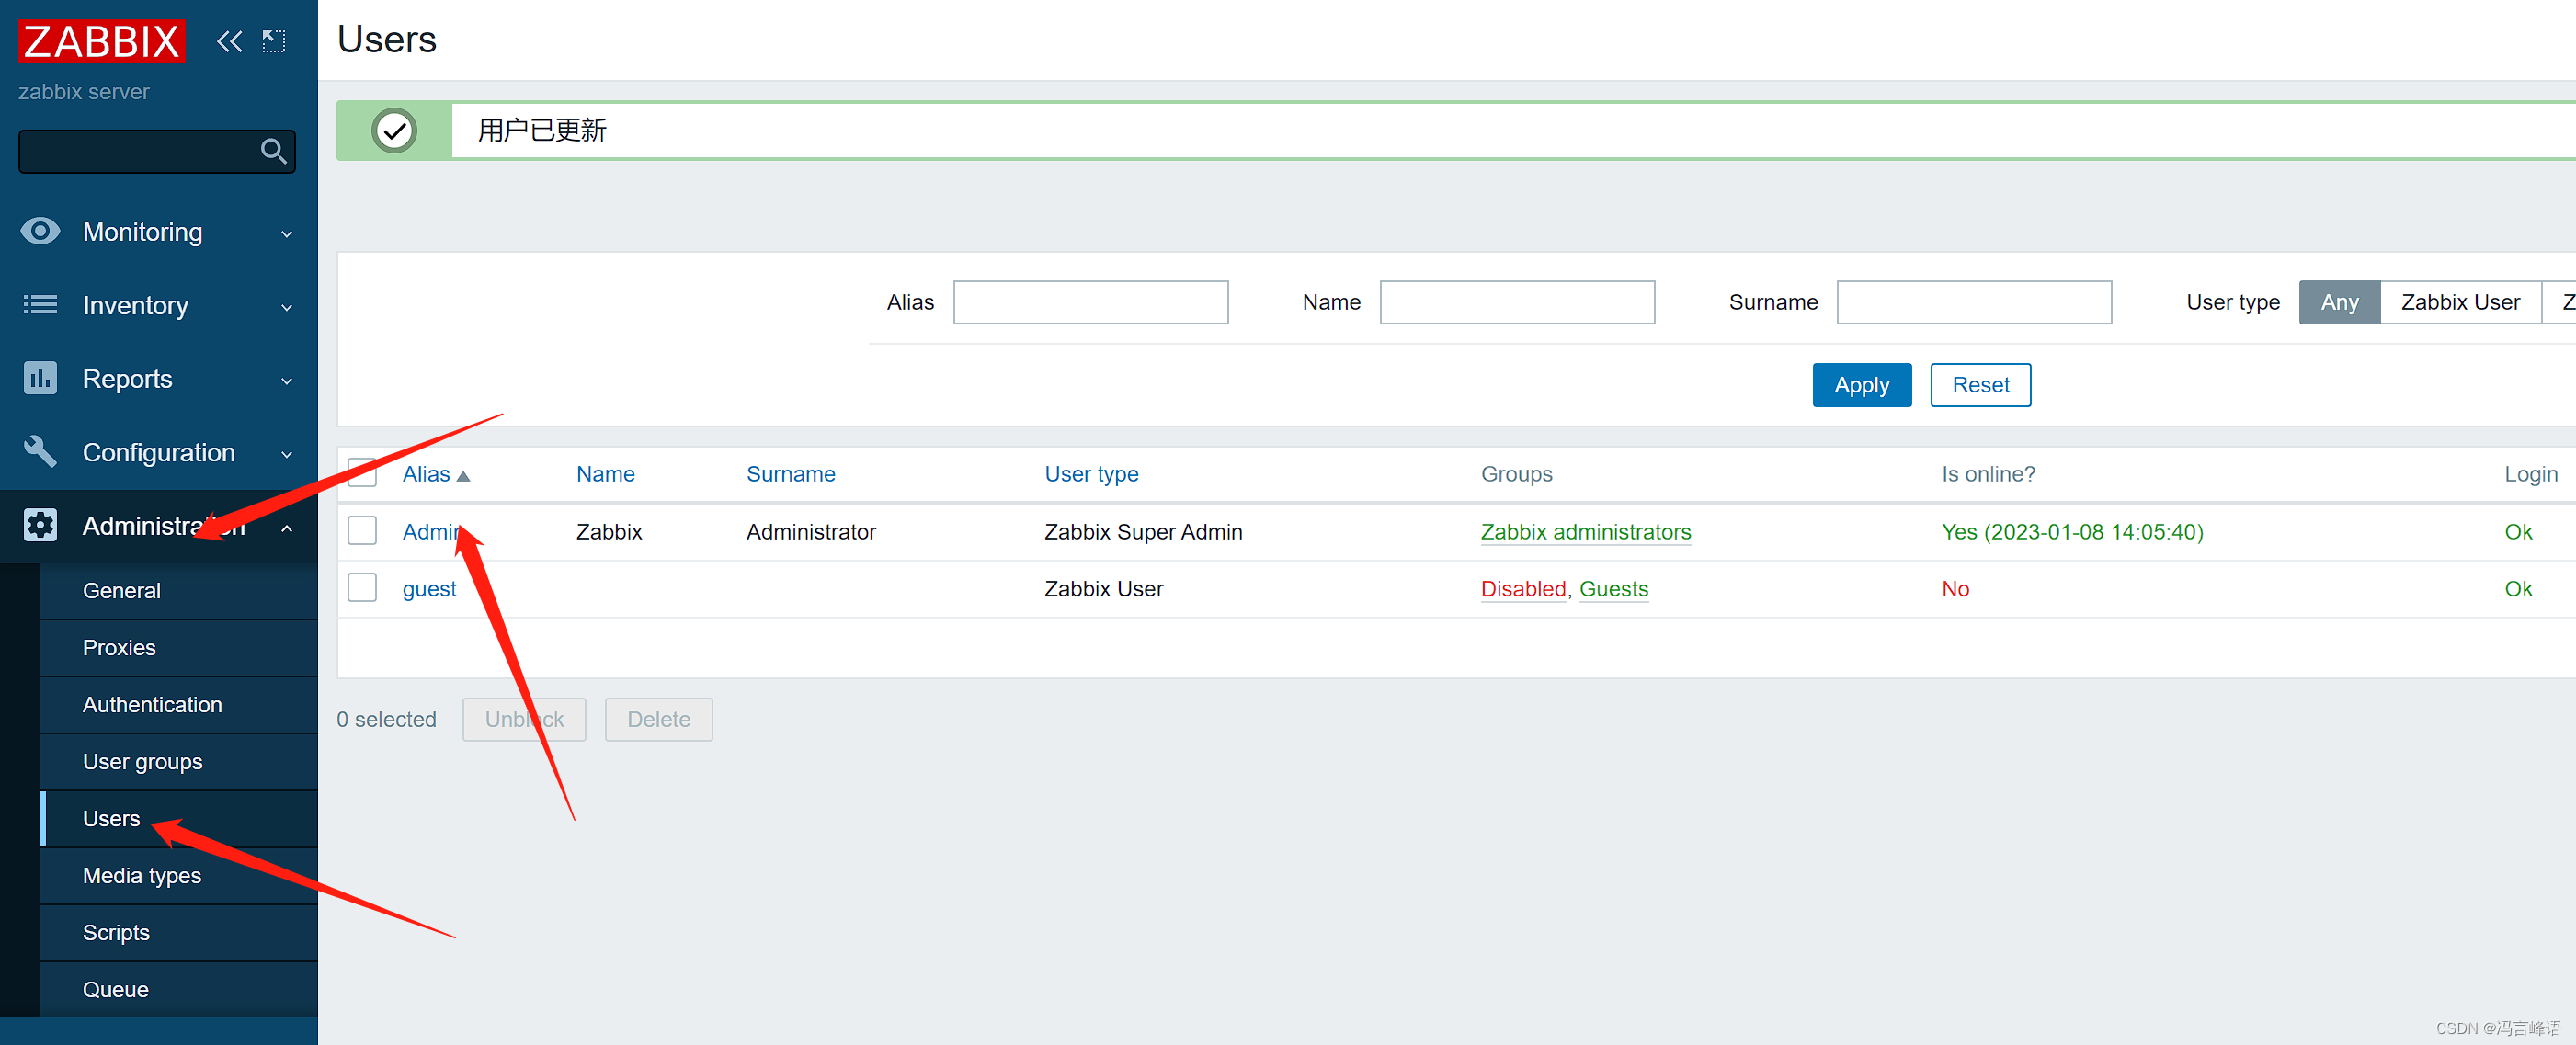Click the kiosk mode sidebar icon
Viewport: 2576px width, 1045px height.
click(273, 41)
